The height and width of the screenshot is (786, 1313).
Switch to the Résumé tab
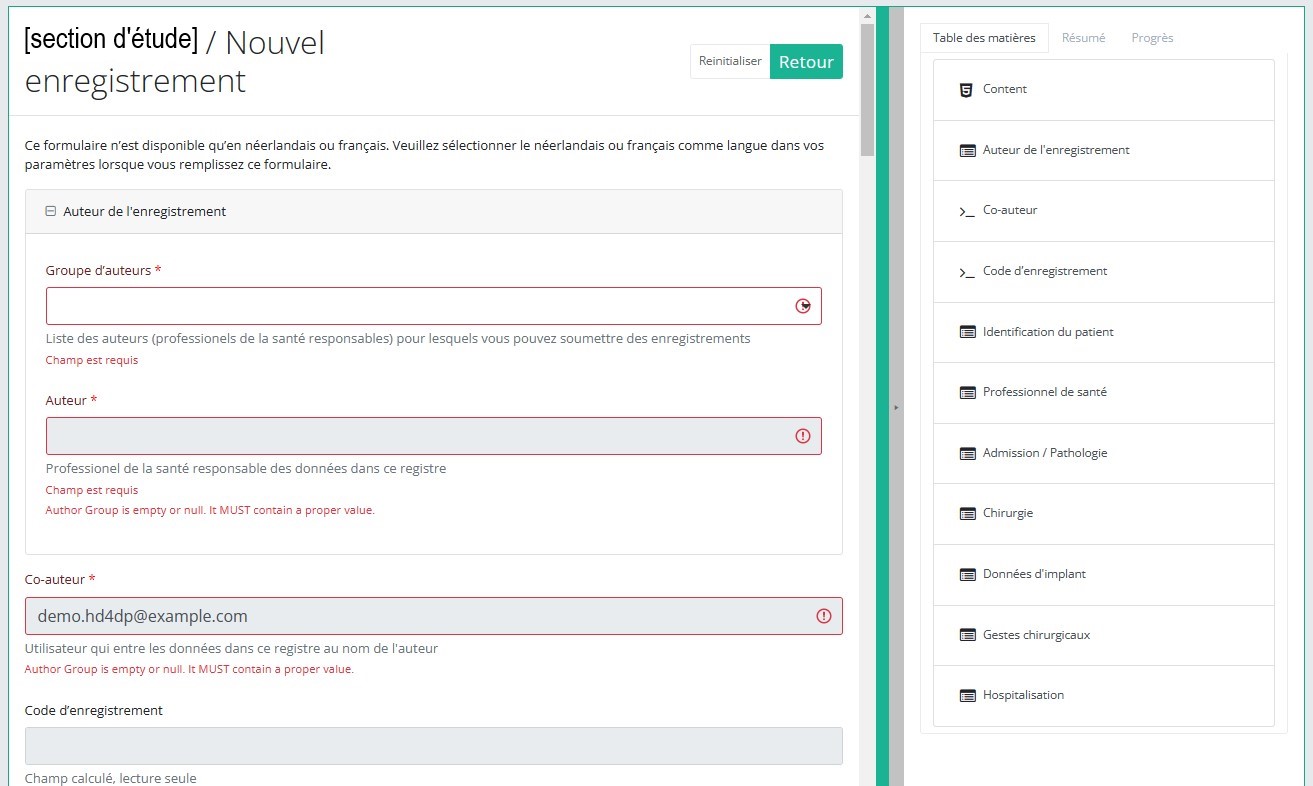tap(1083, 38)
